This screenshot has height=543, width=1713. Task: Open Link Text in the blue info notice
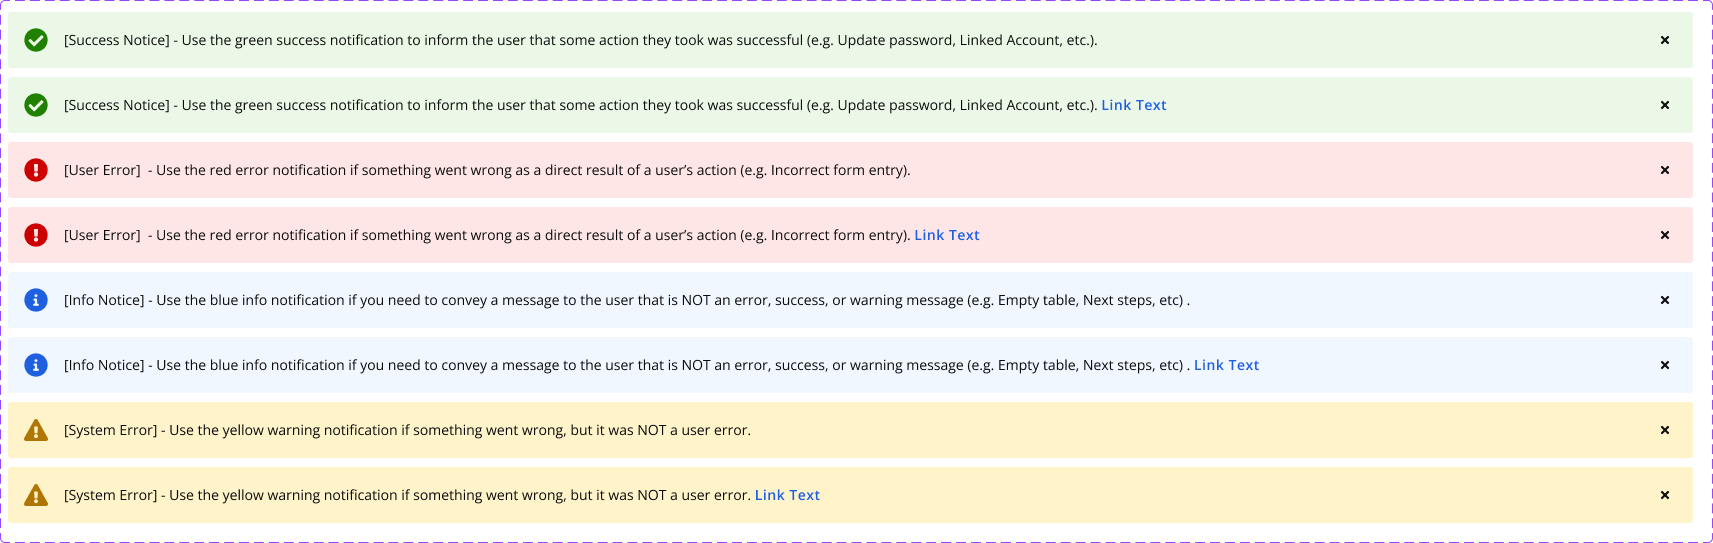point(1226,365)
